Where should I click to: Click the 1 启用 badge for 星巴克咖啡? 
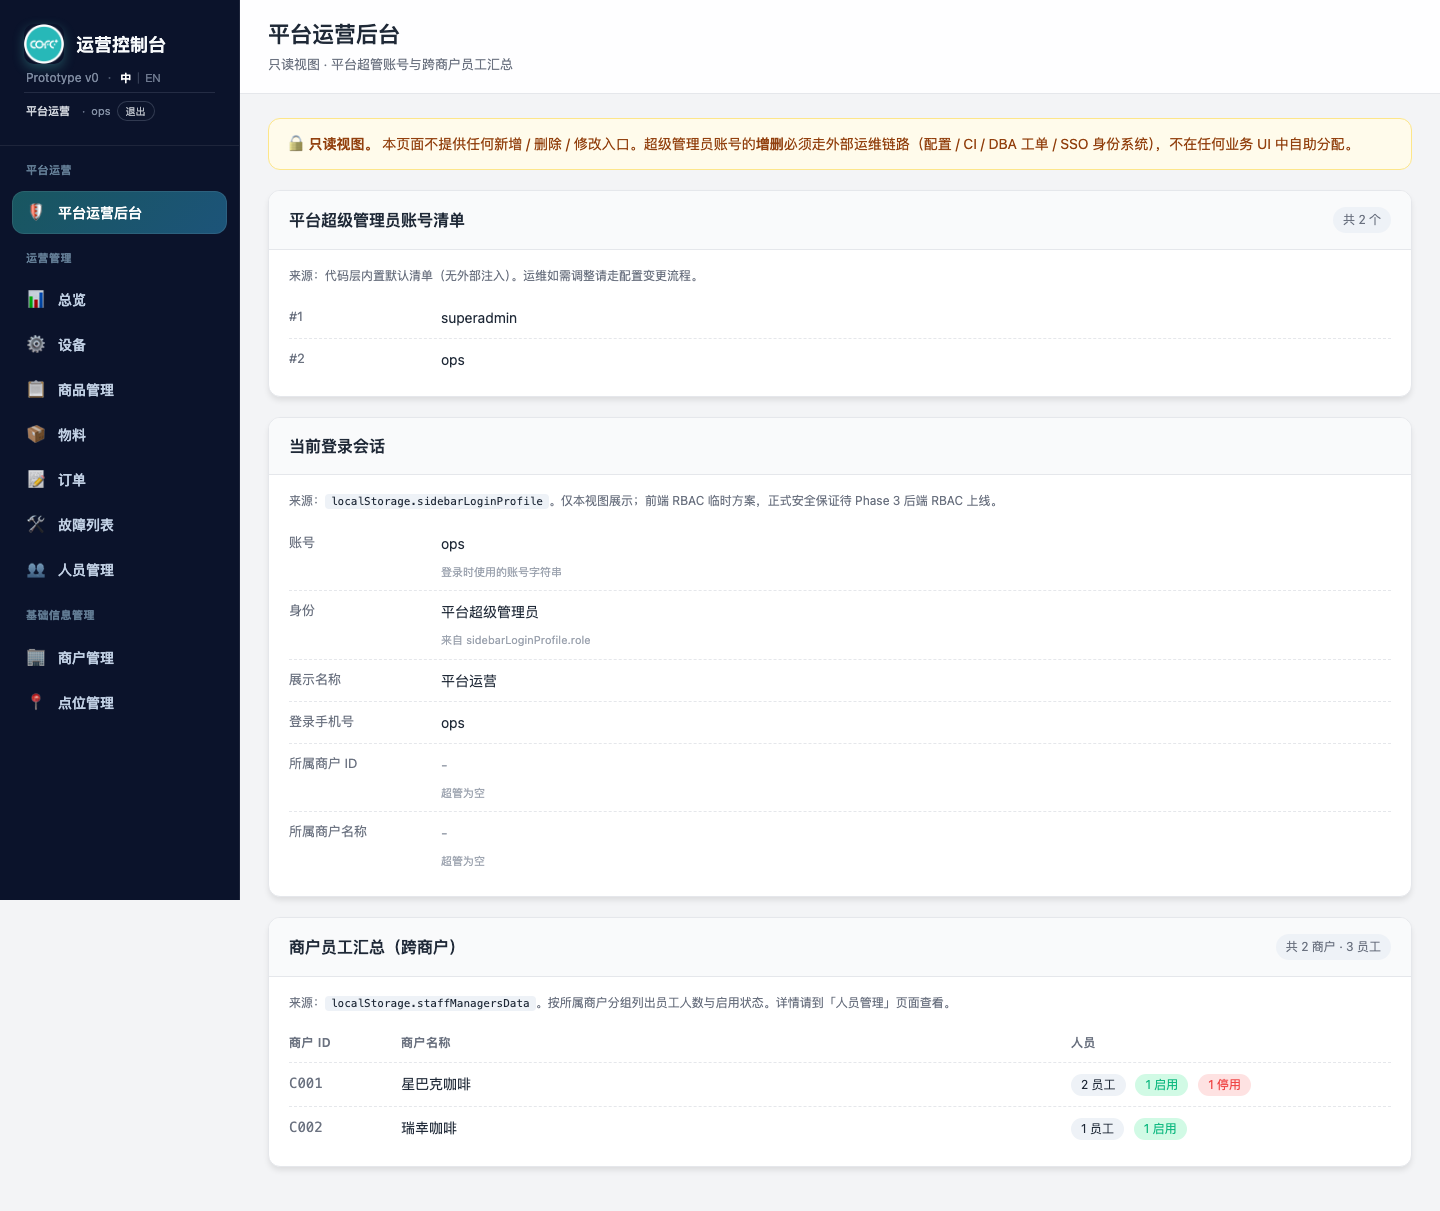(x=1162, y=1085)
